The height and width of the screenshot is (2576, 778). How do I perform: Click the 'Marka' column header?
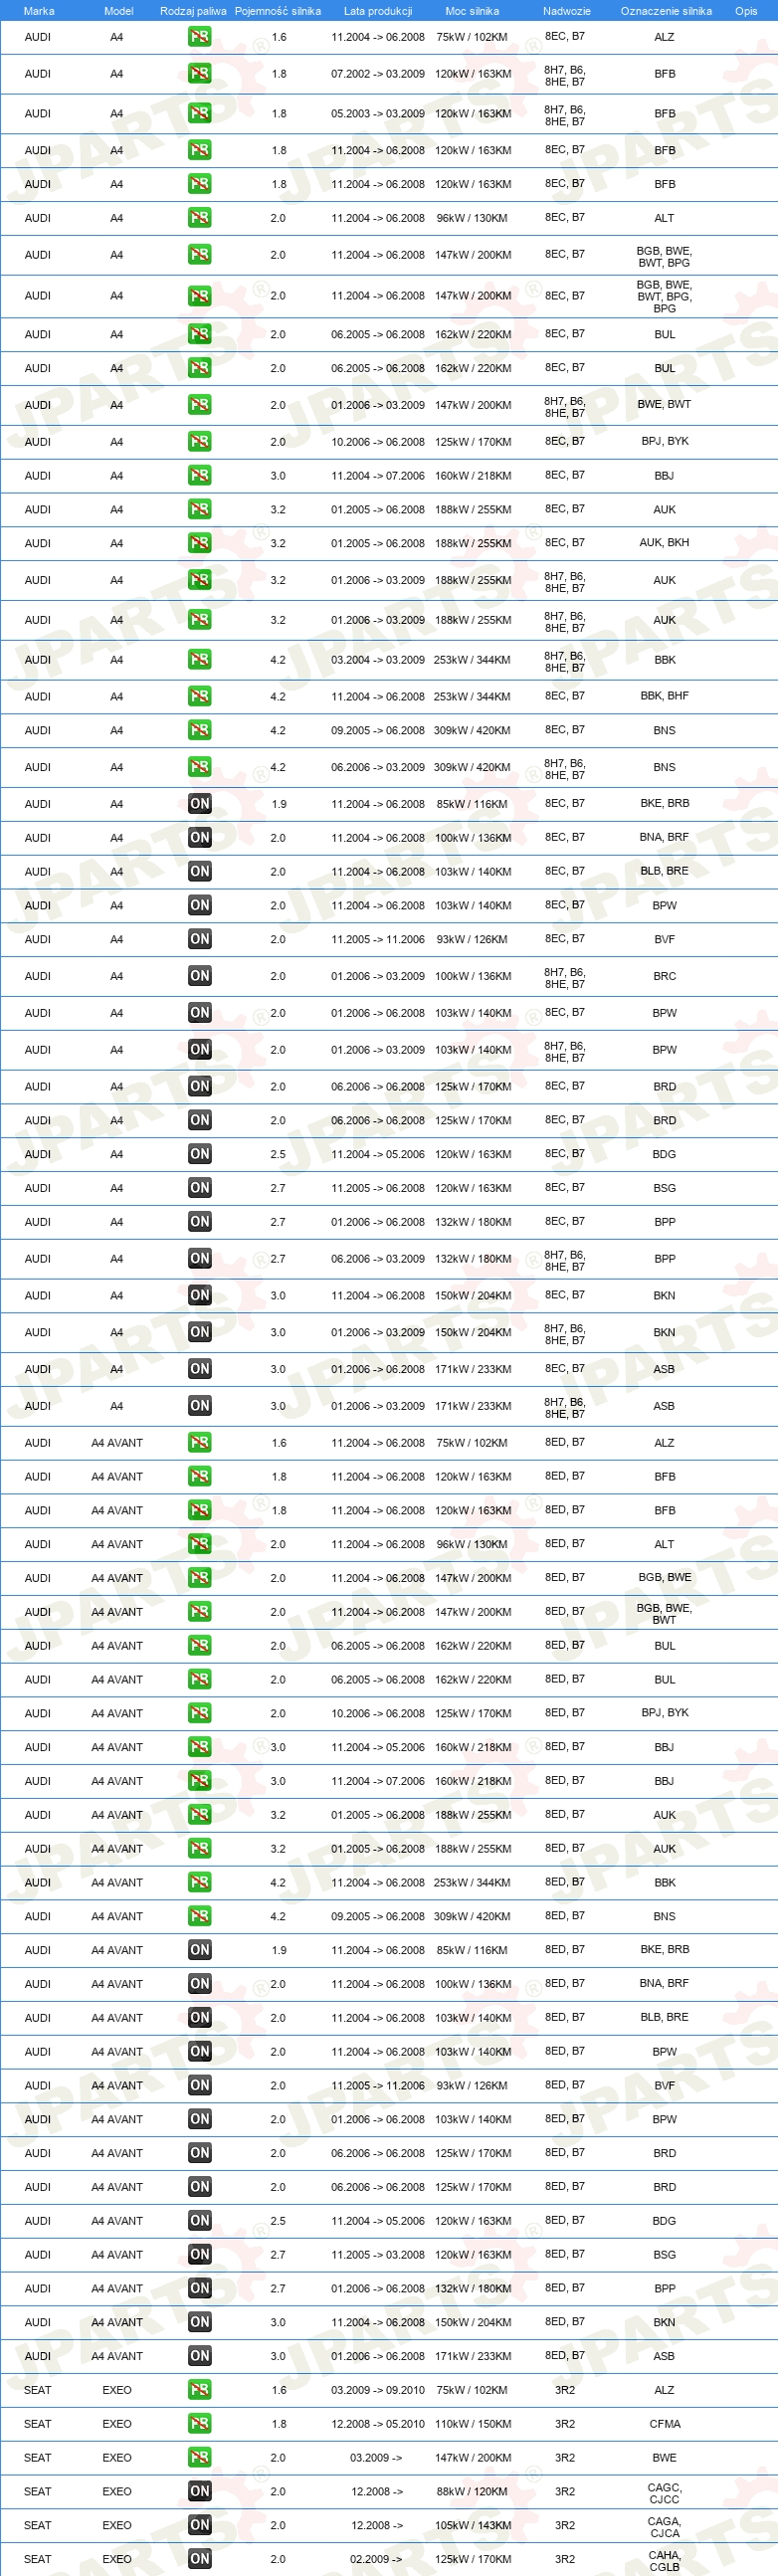point(39,11)
